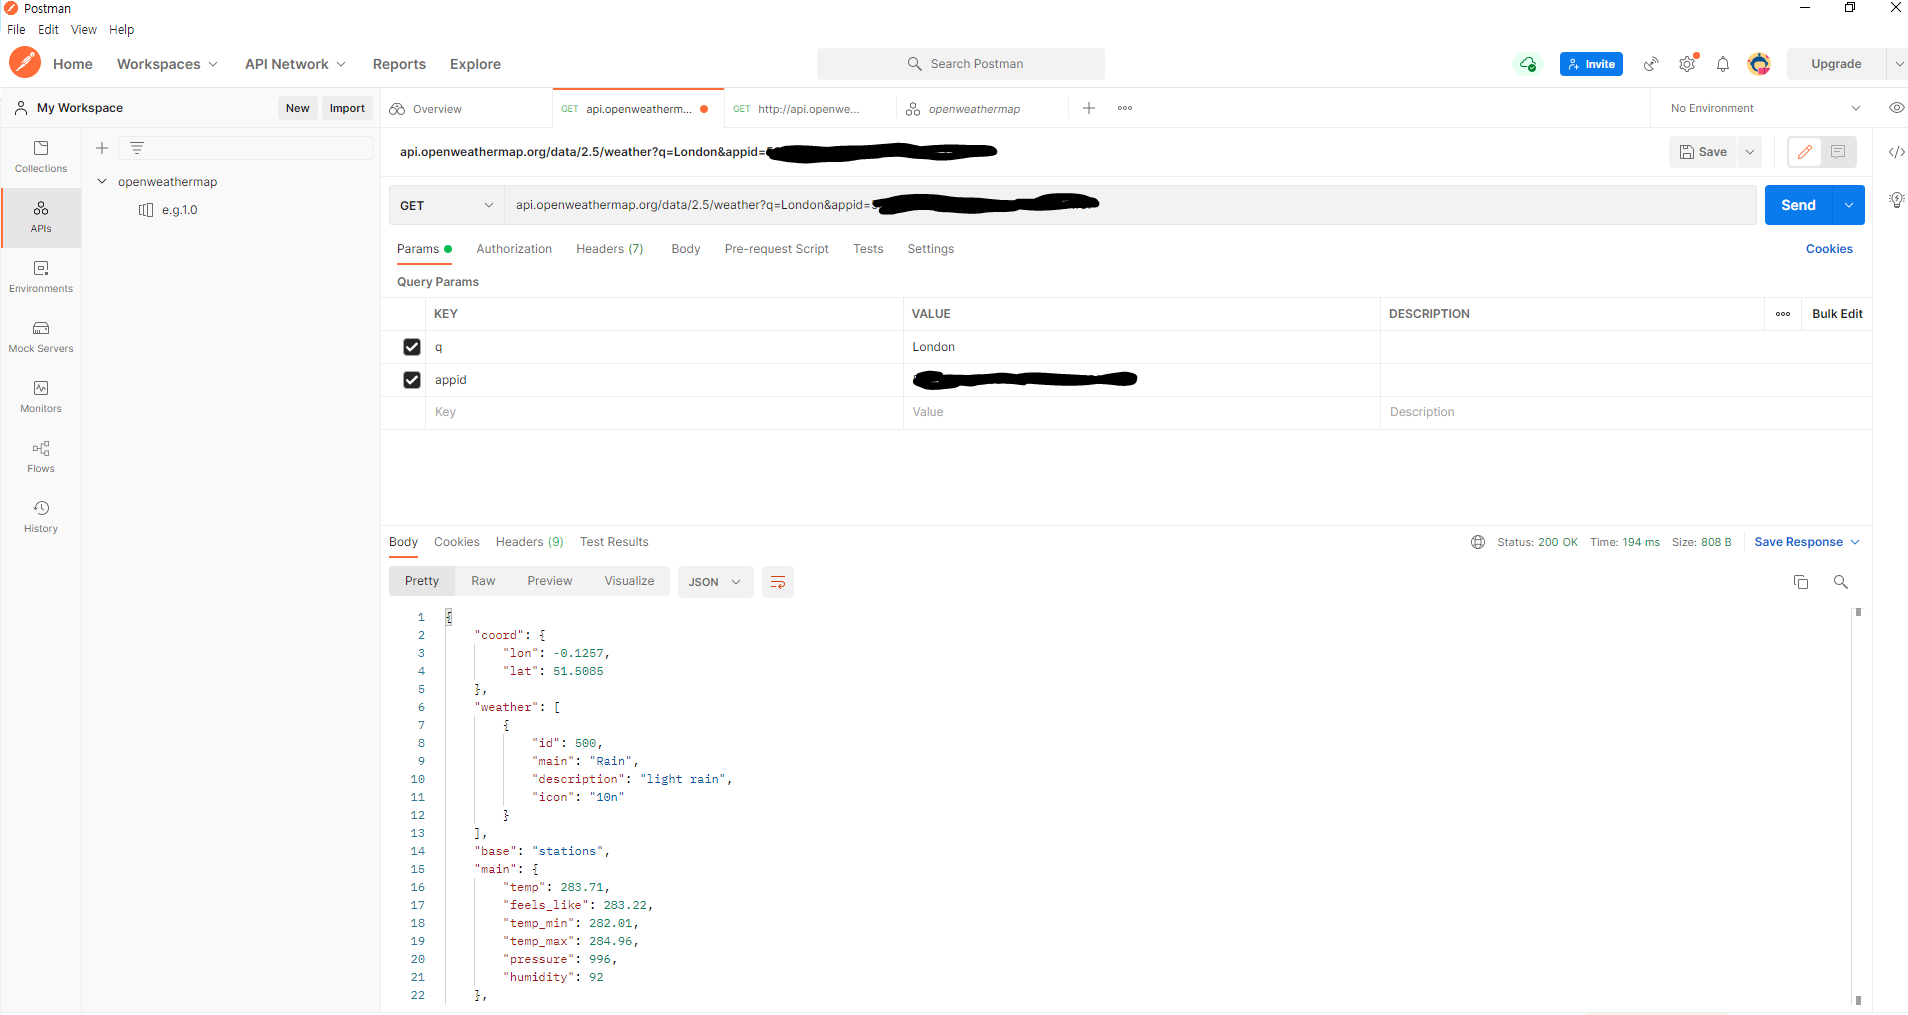
Task: Click the Search Postman field
Action: pyautogui.click(x=961, y=64)
